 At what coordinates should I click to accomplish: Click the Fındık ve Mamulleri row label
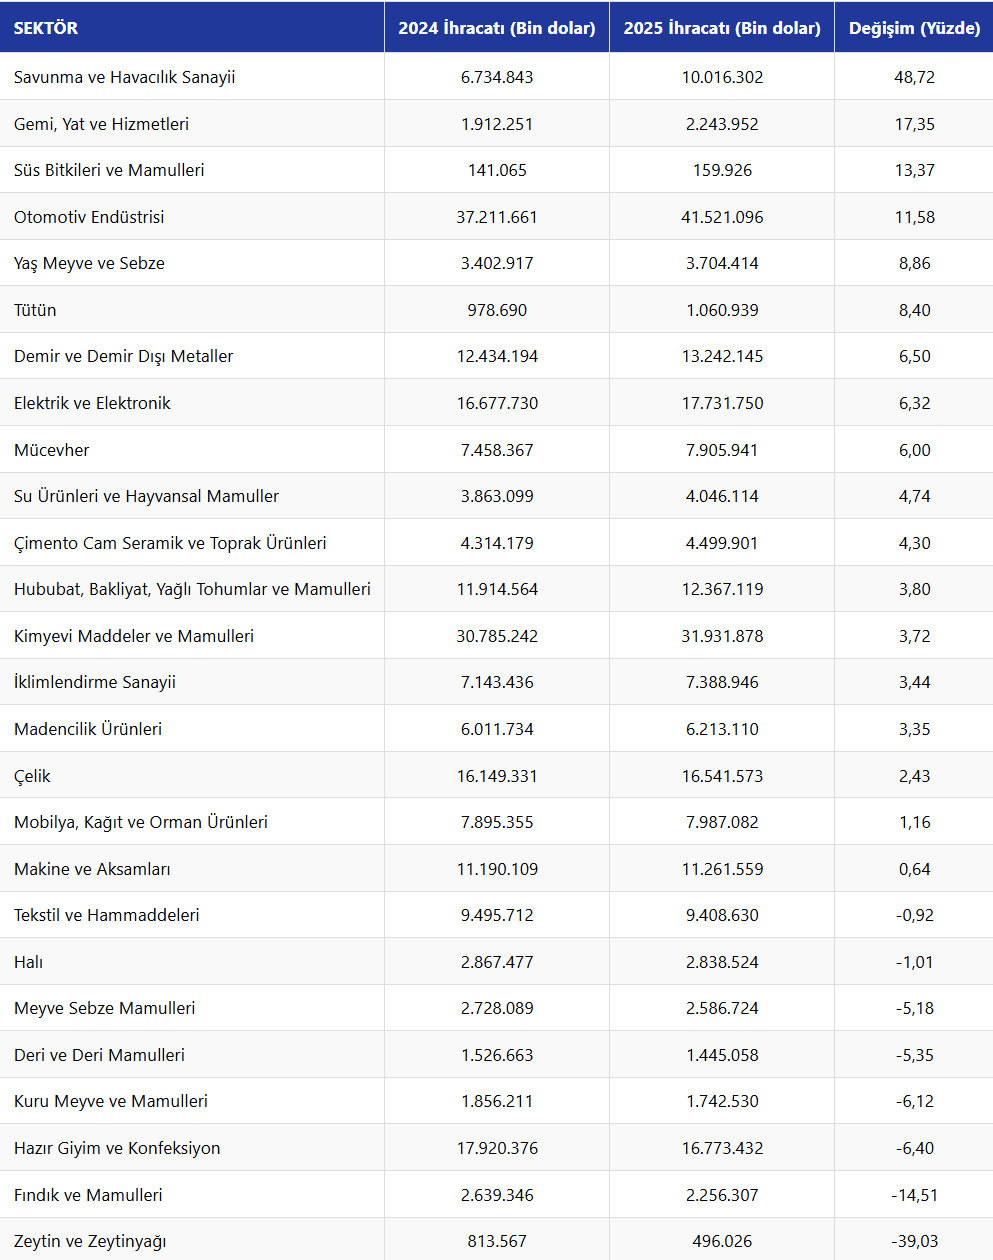coord(88,1195)
